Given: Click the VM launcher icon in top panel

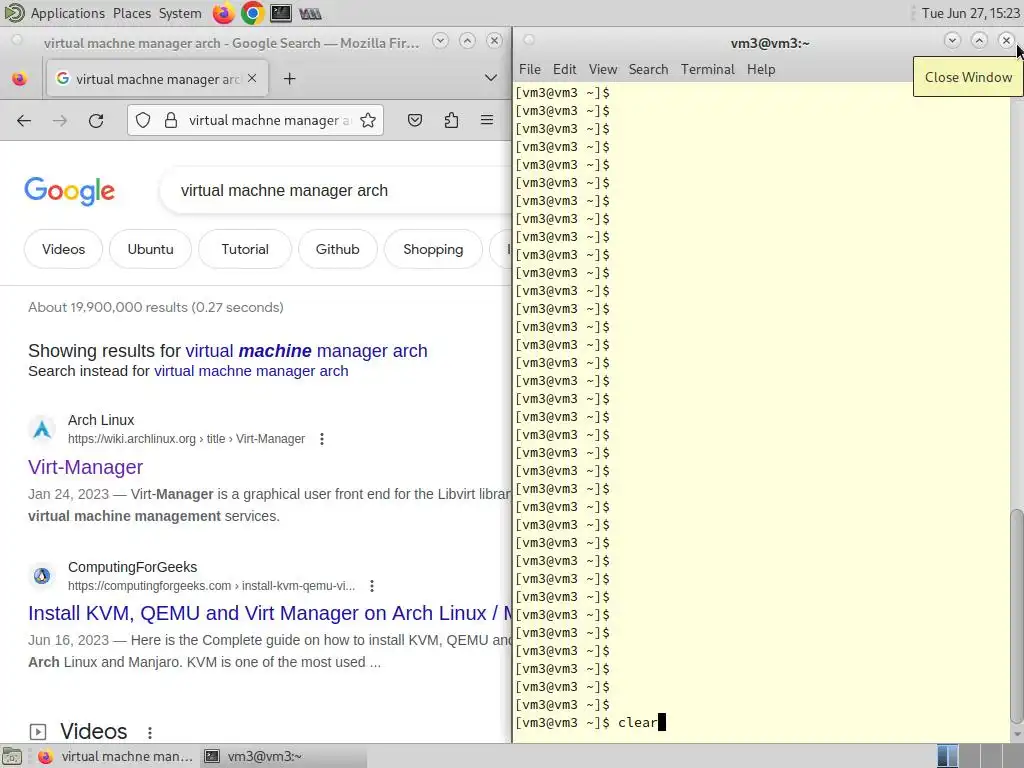Looking at the screenshot, I should coord(310,13).
